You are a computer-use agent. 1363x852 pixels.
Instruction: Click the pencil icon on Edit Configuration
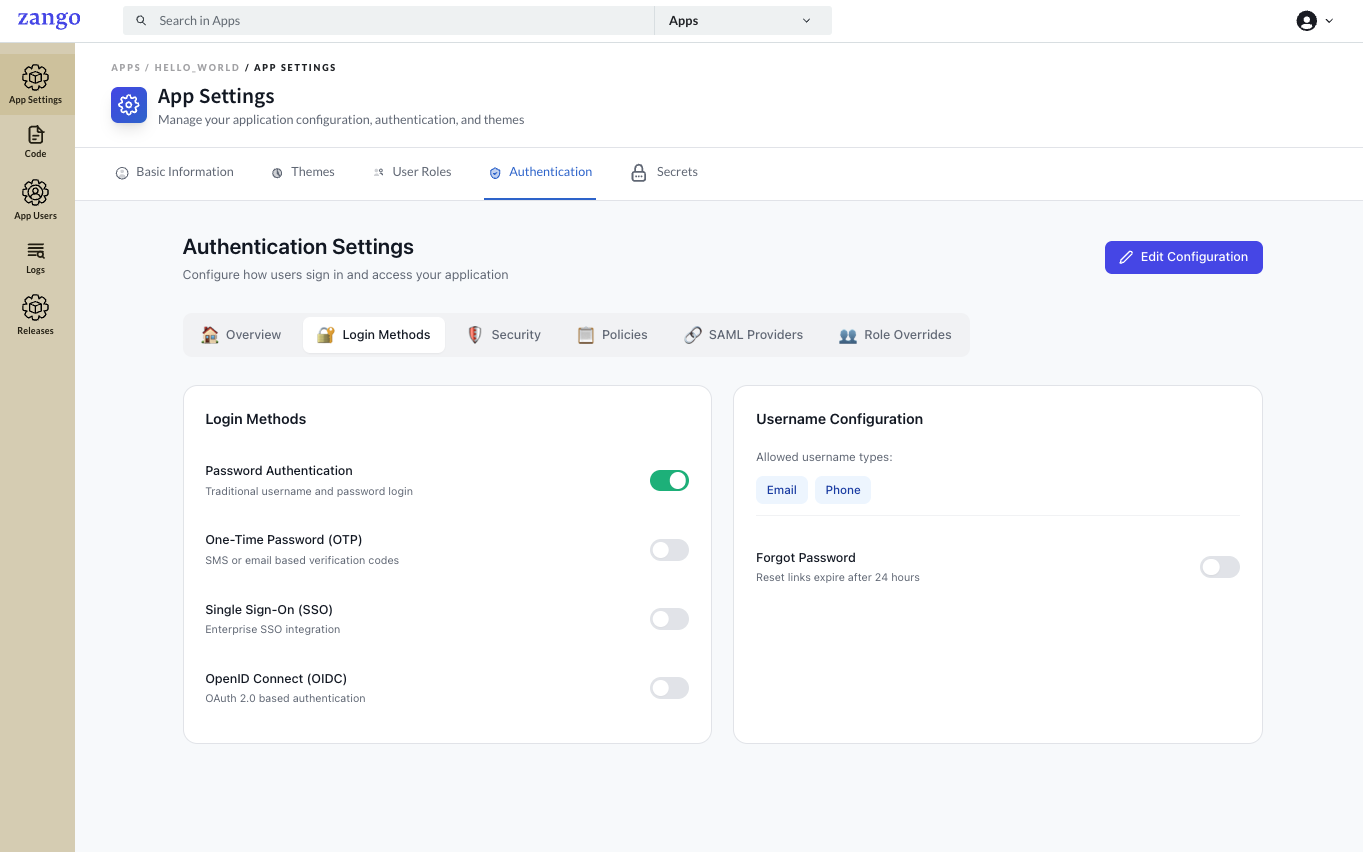pyautogui.click(x=1126, y=257)
